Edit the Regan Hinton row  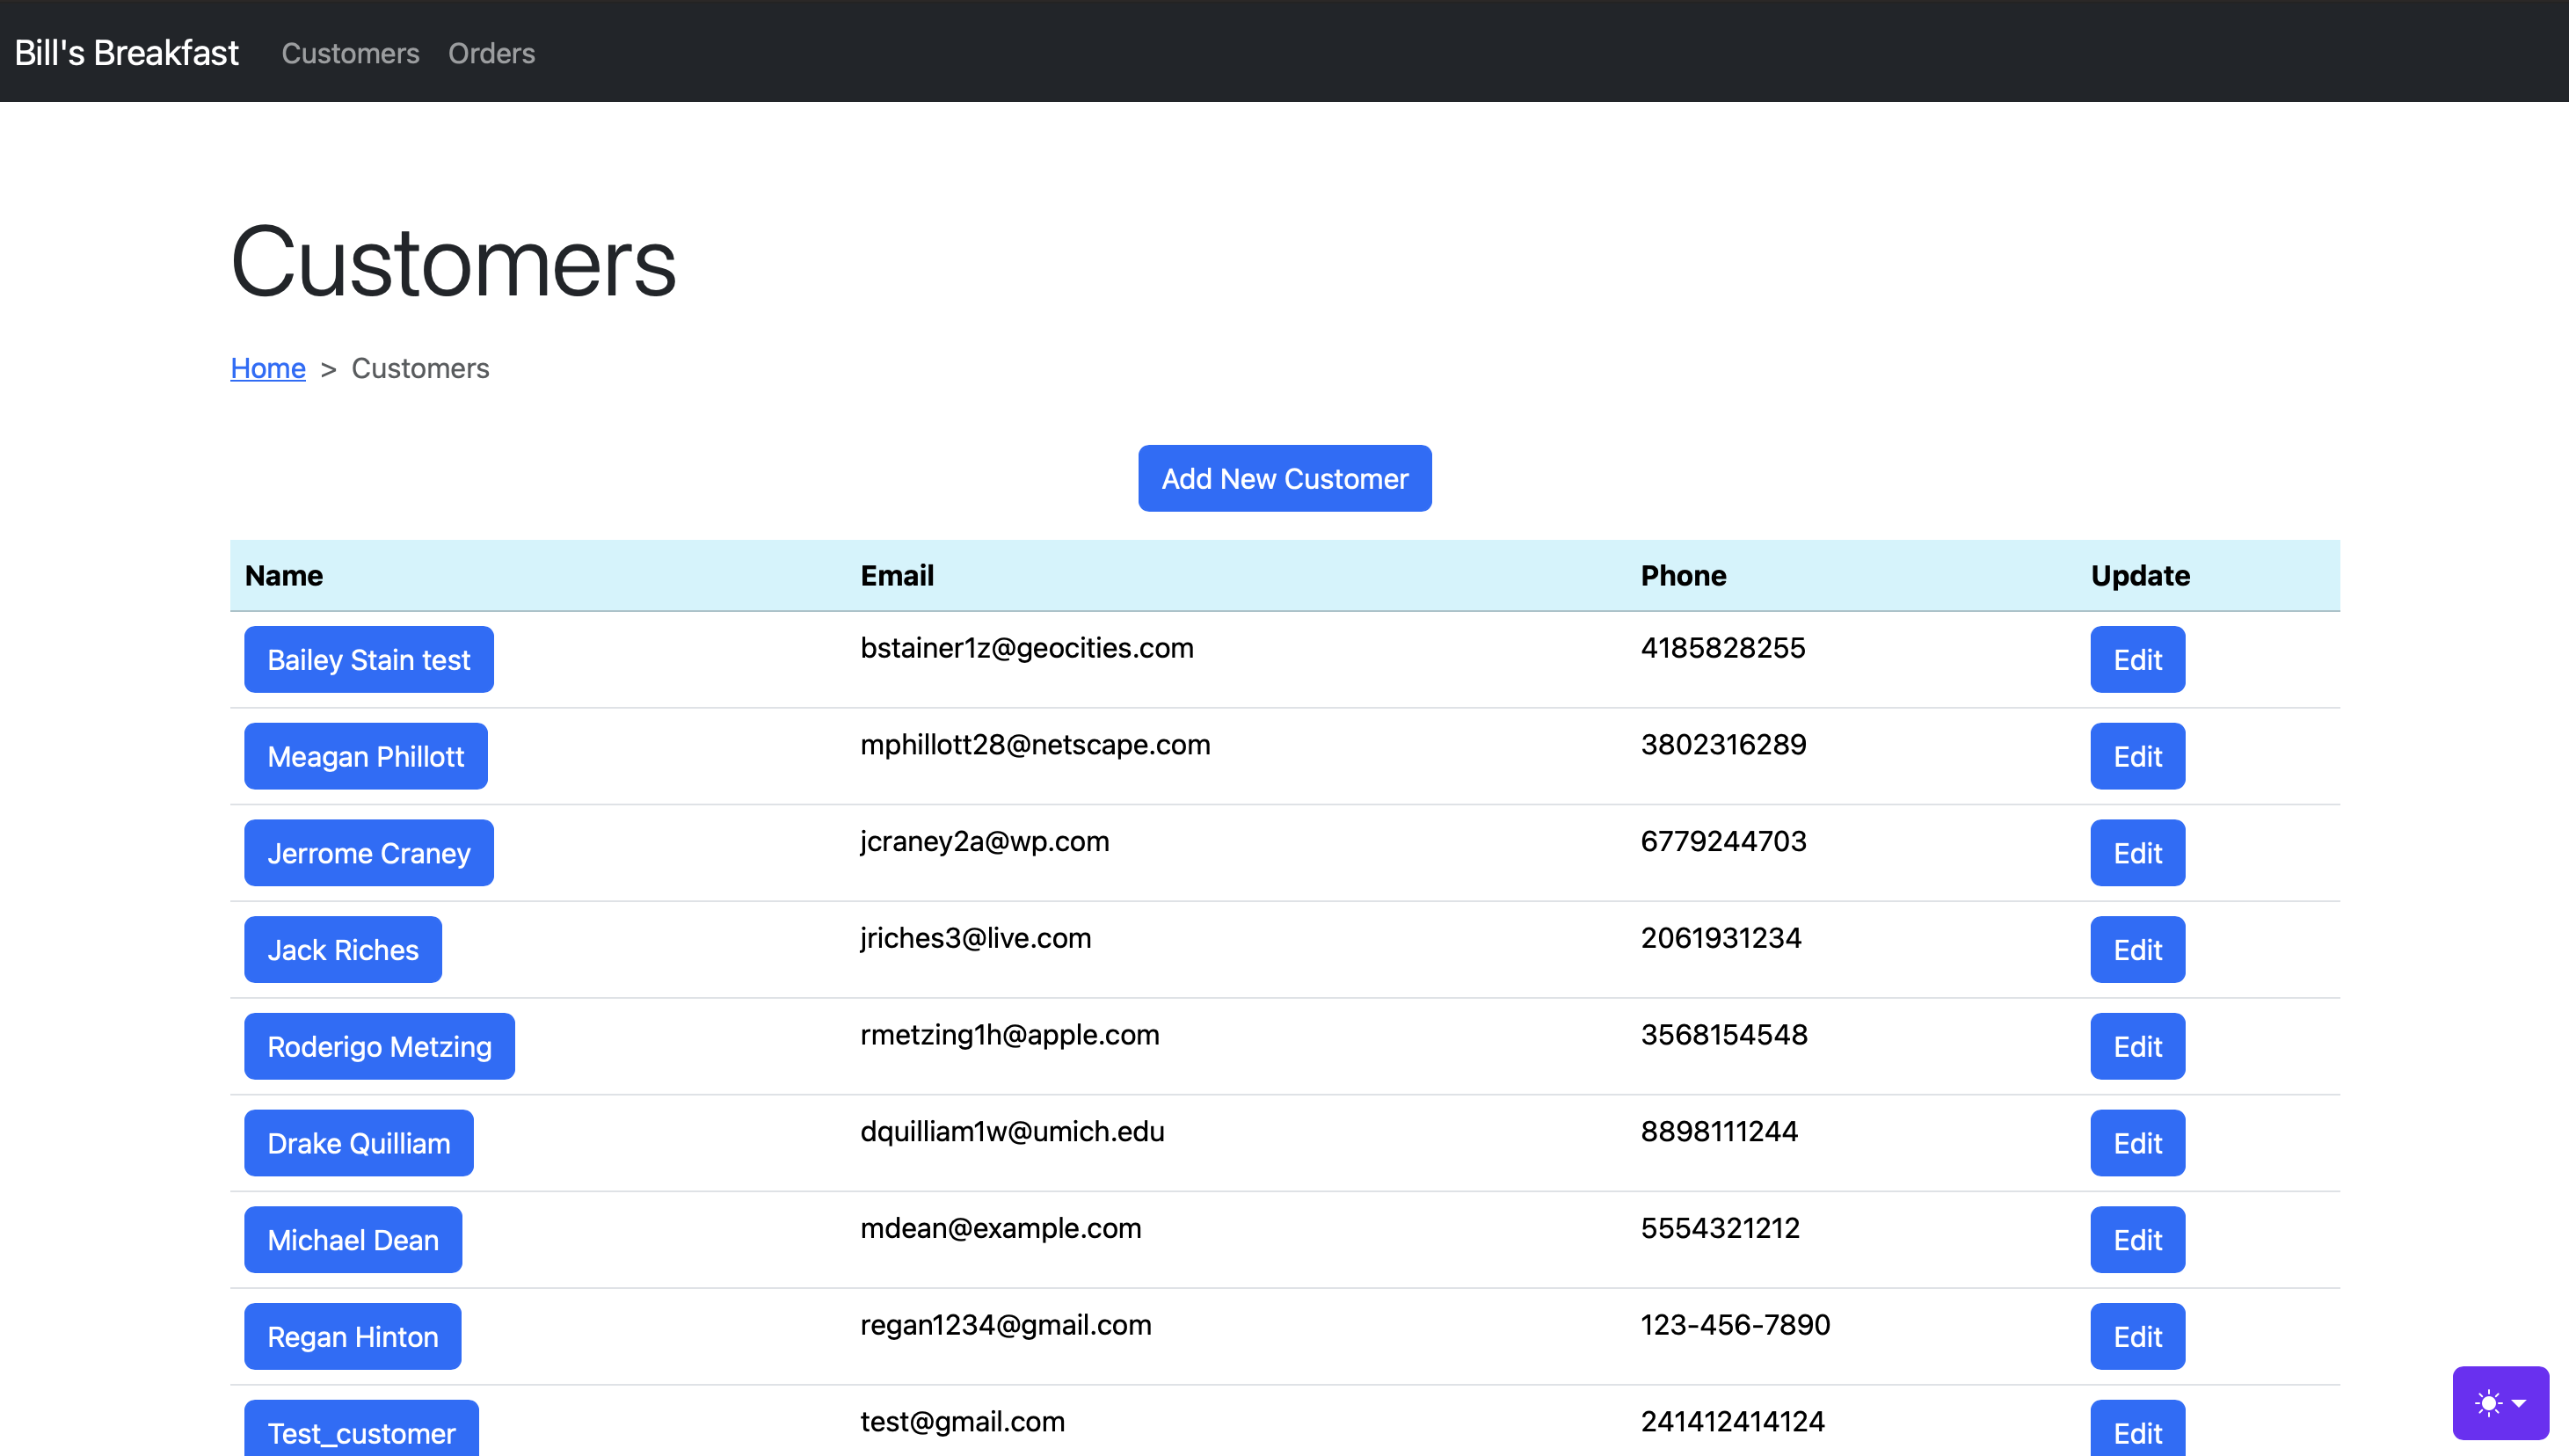pyautogui.click(x=2137, y=1336)
